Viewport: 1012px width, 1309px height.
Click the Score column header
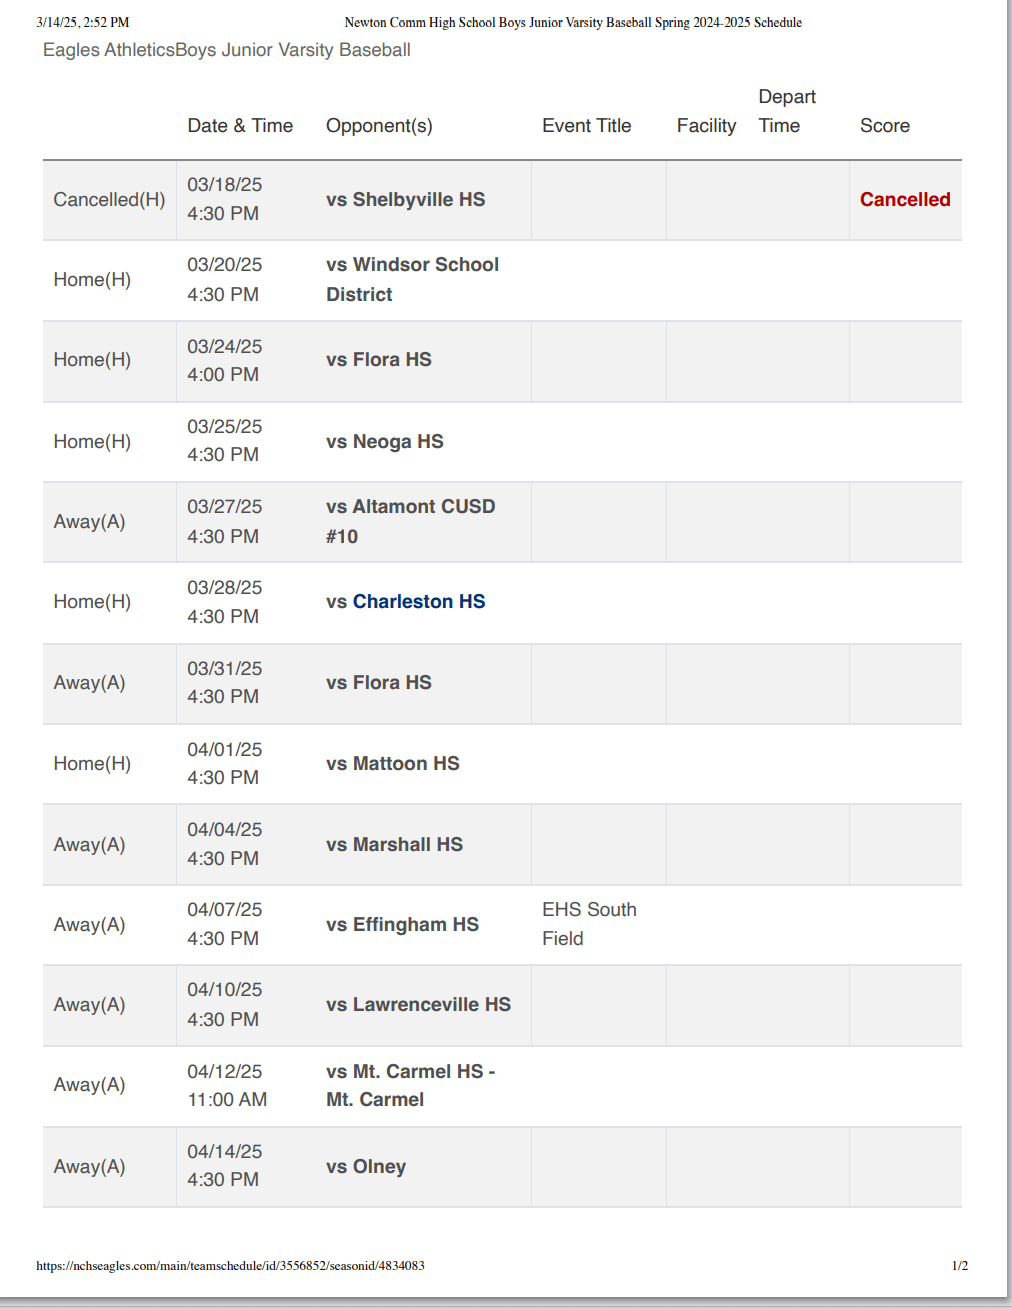884,125
